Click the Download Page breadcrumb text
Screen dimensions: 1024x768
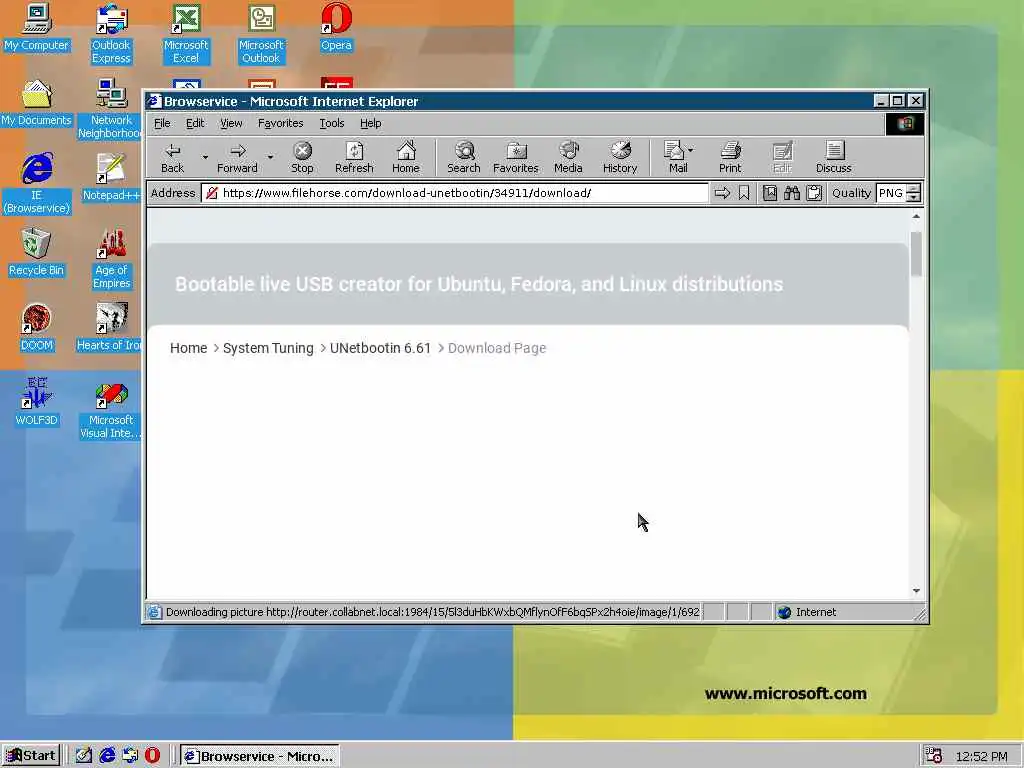tap(497, 348)
